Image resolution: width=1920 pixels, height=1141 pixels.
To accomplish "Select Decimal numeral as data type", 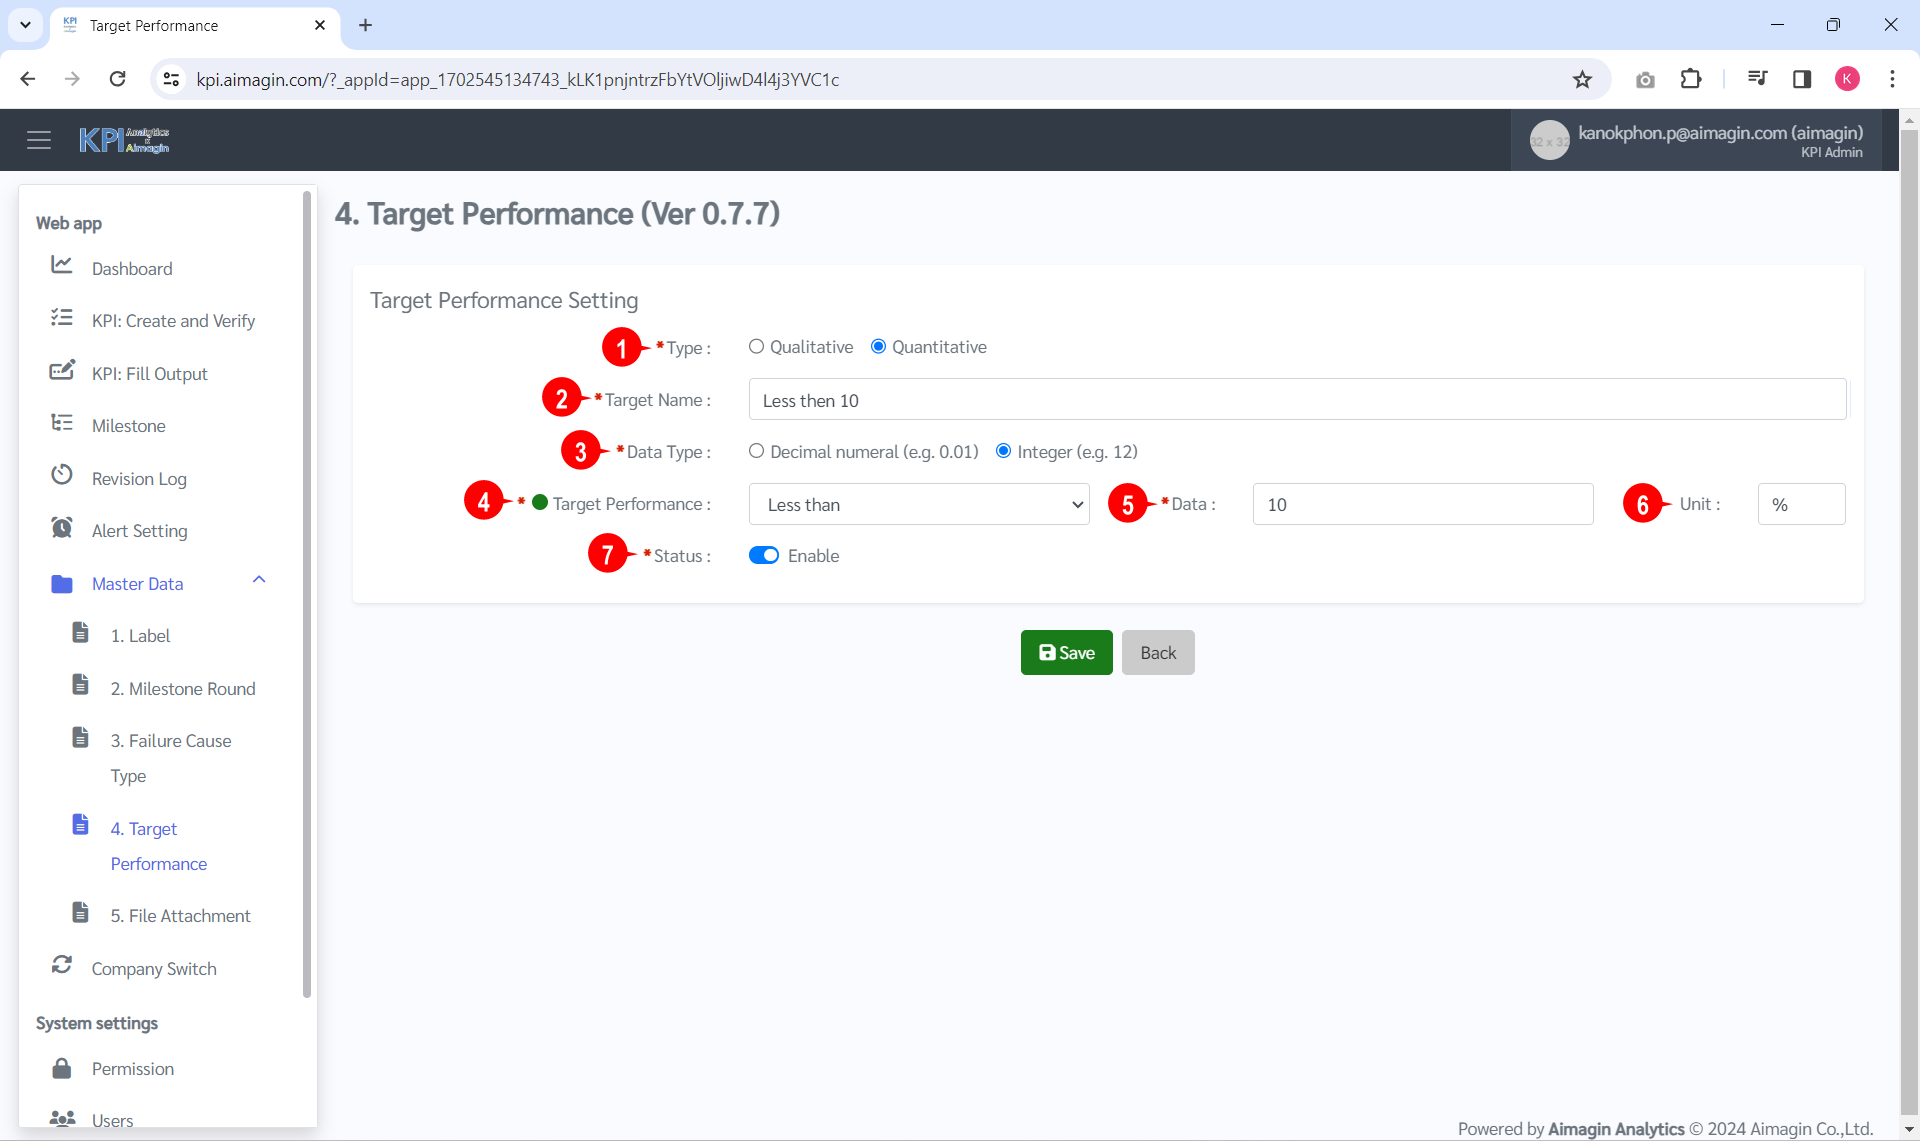I will (x=757, y=451).
